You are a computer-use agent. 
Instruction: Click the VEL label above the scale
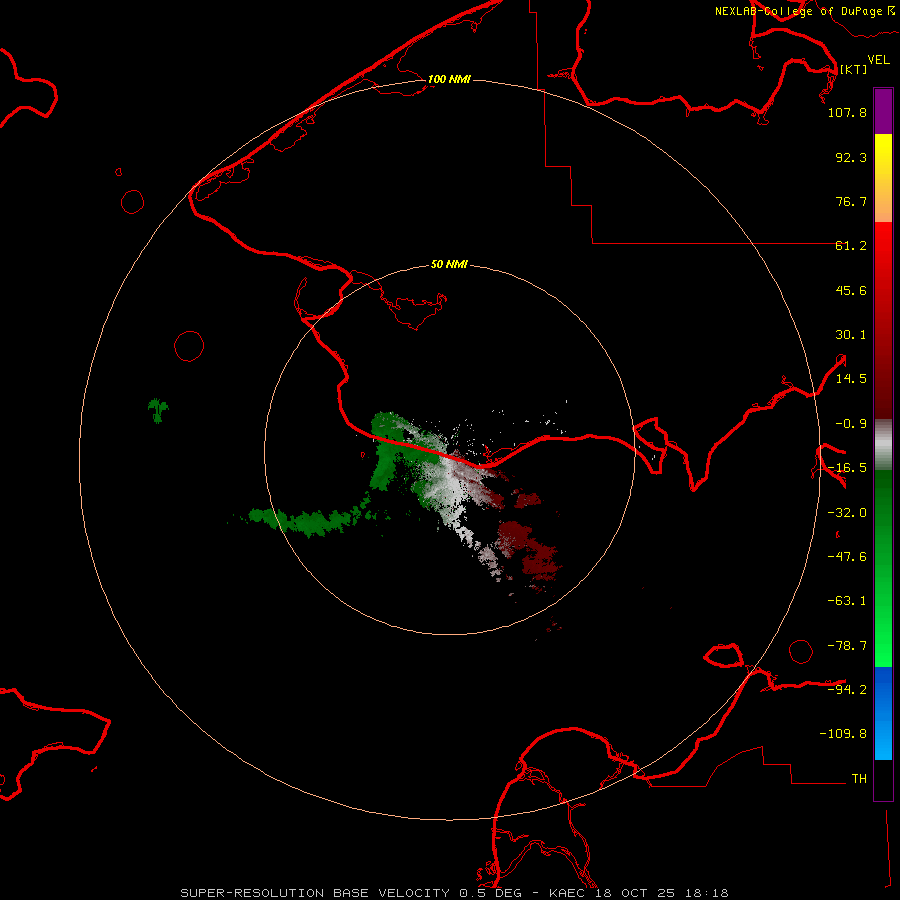[879, 60]
